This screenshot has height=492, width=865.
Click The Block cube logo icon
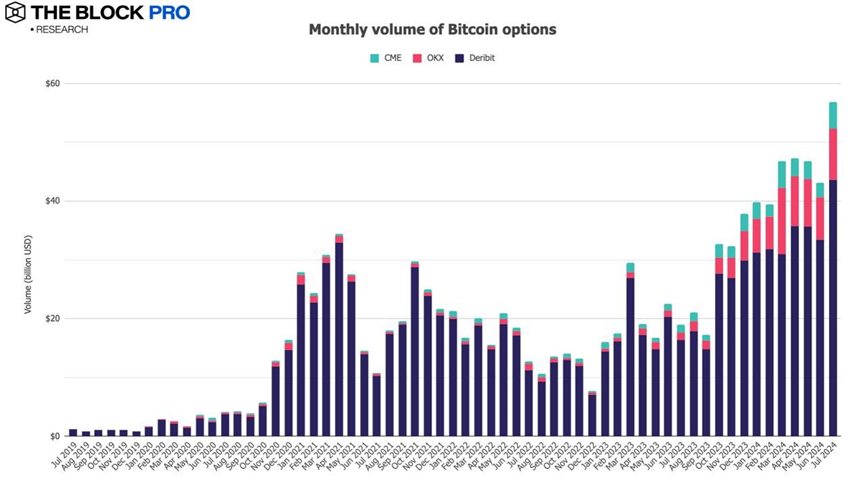pyautogui.click(x=16, y=13)
